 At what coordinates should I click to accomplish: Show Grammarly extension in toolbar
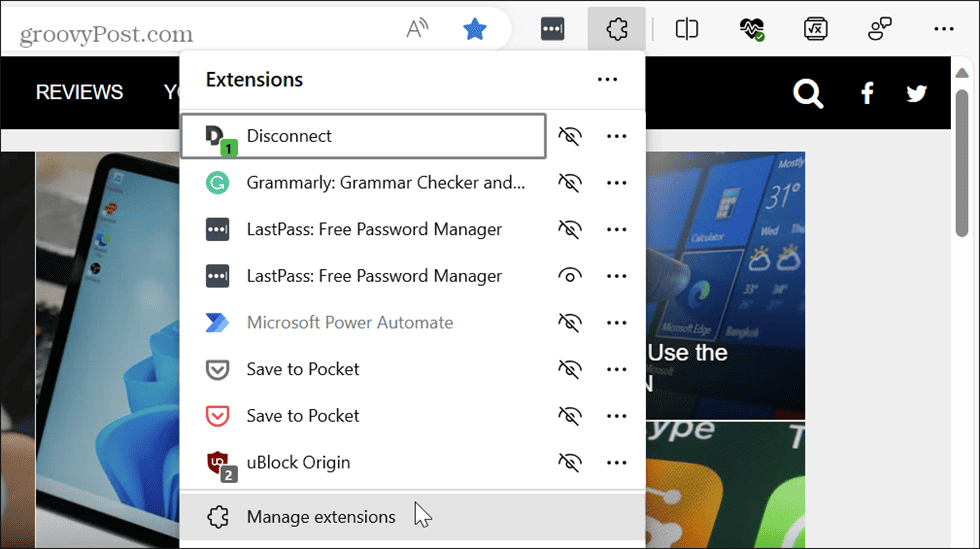(569, 183)
